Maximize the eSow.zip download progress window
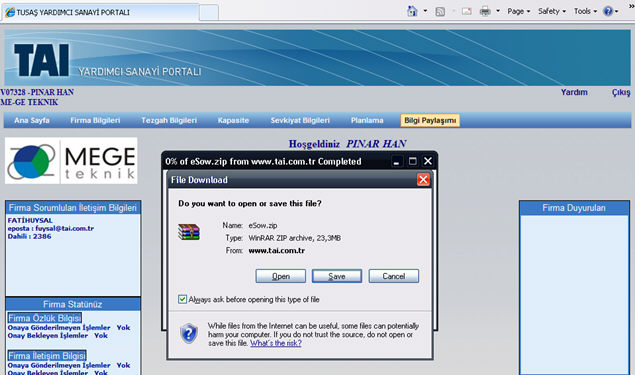The height and width of the screenshot is (375, 635). pos(412,161)
